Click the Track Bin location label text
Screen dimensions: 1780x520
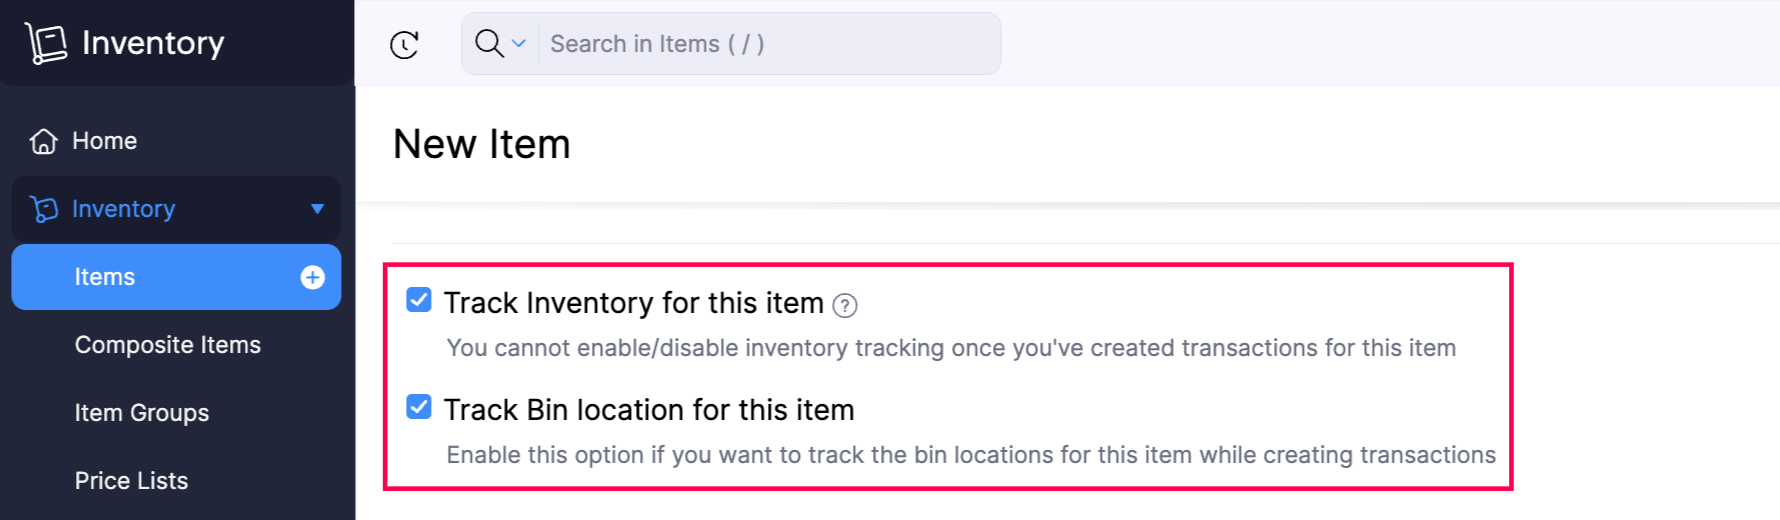point(648,410)
